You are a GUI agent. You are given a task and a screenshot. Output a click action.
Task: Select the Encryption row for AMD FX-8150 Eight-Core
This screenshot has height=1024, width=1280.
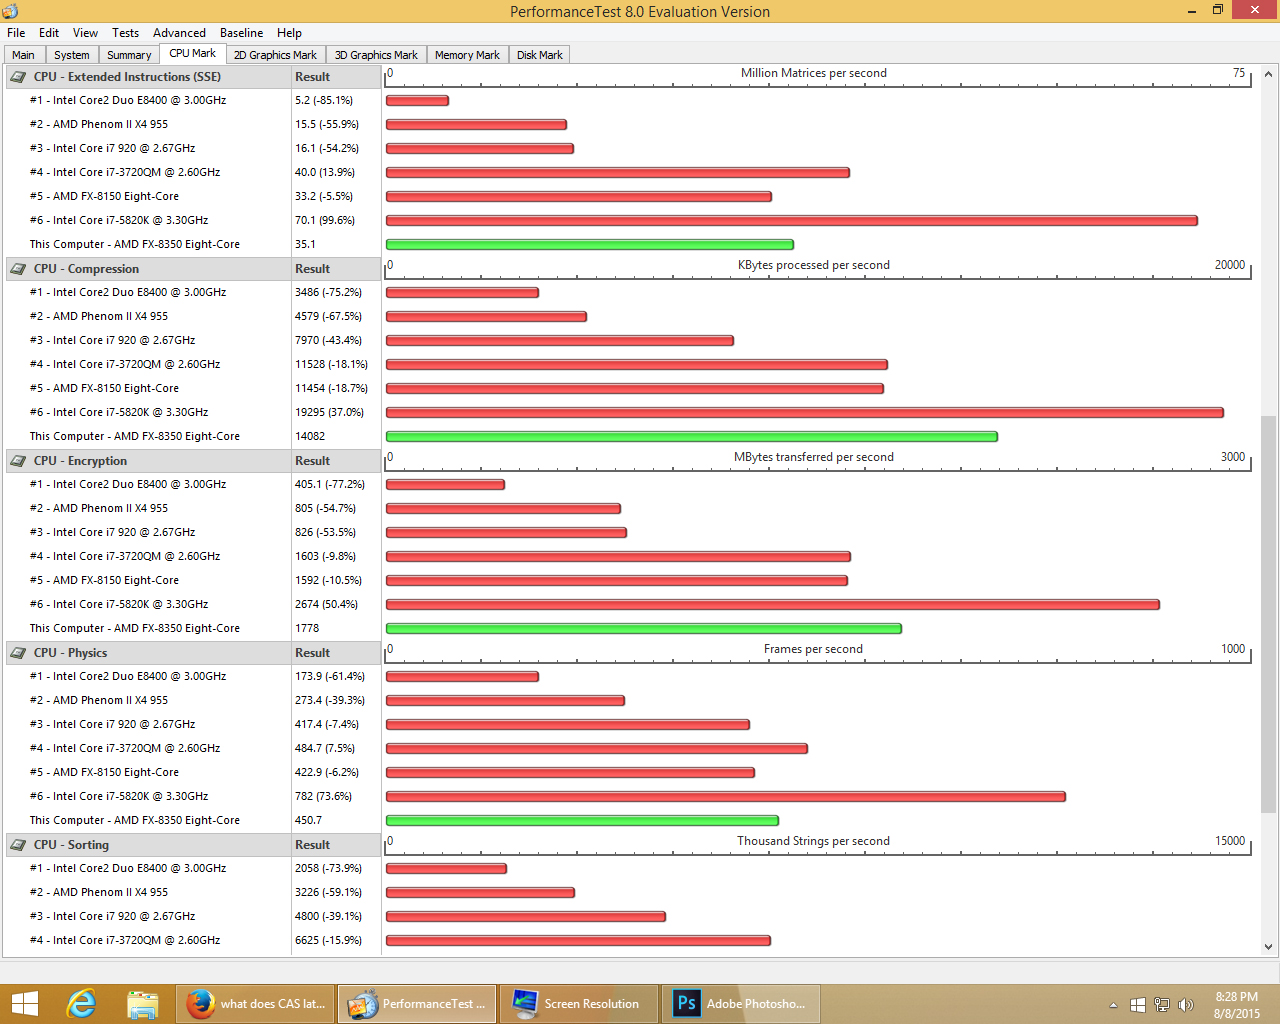coord(104,580)
